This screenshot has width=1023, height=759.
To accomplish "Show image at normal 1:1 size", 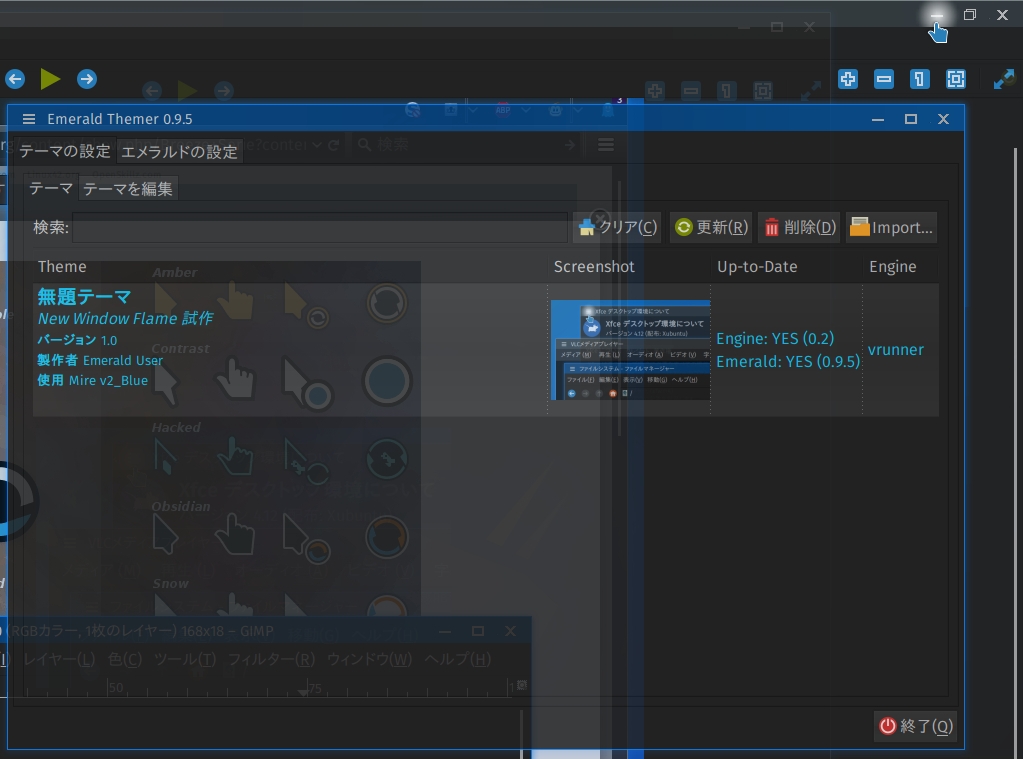I will [x=919, y=79].
